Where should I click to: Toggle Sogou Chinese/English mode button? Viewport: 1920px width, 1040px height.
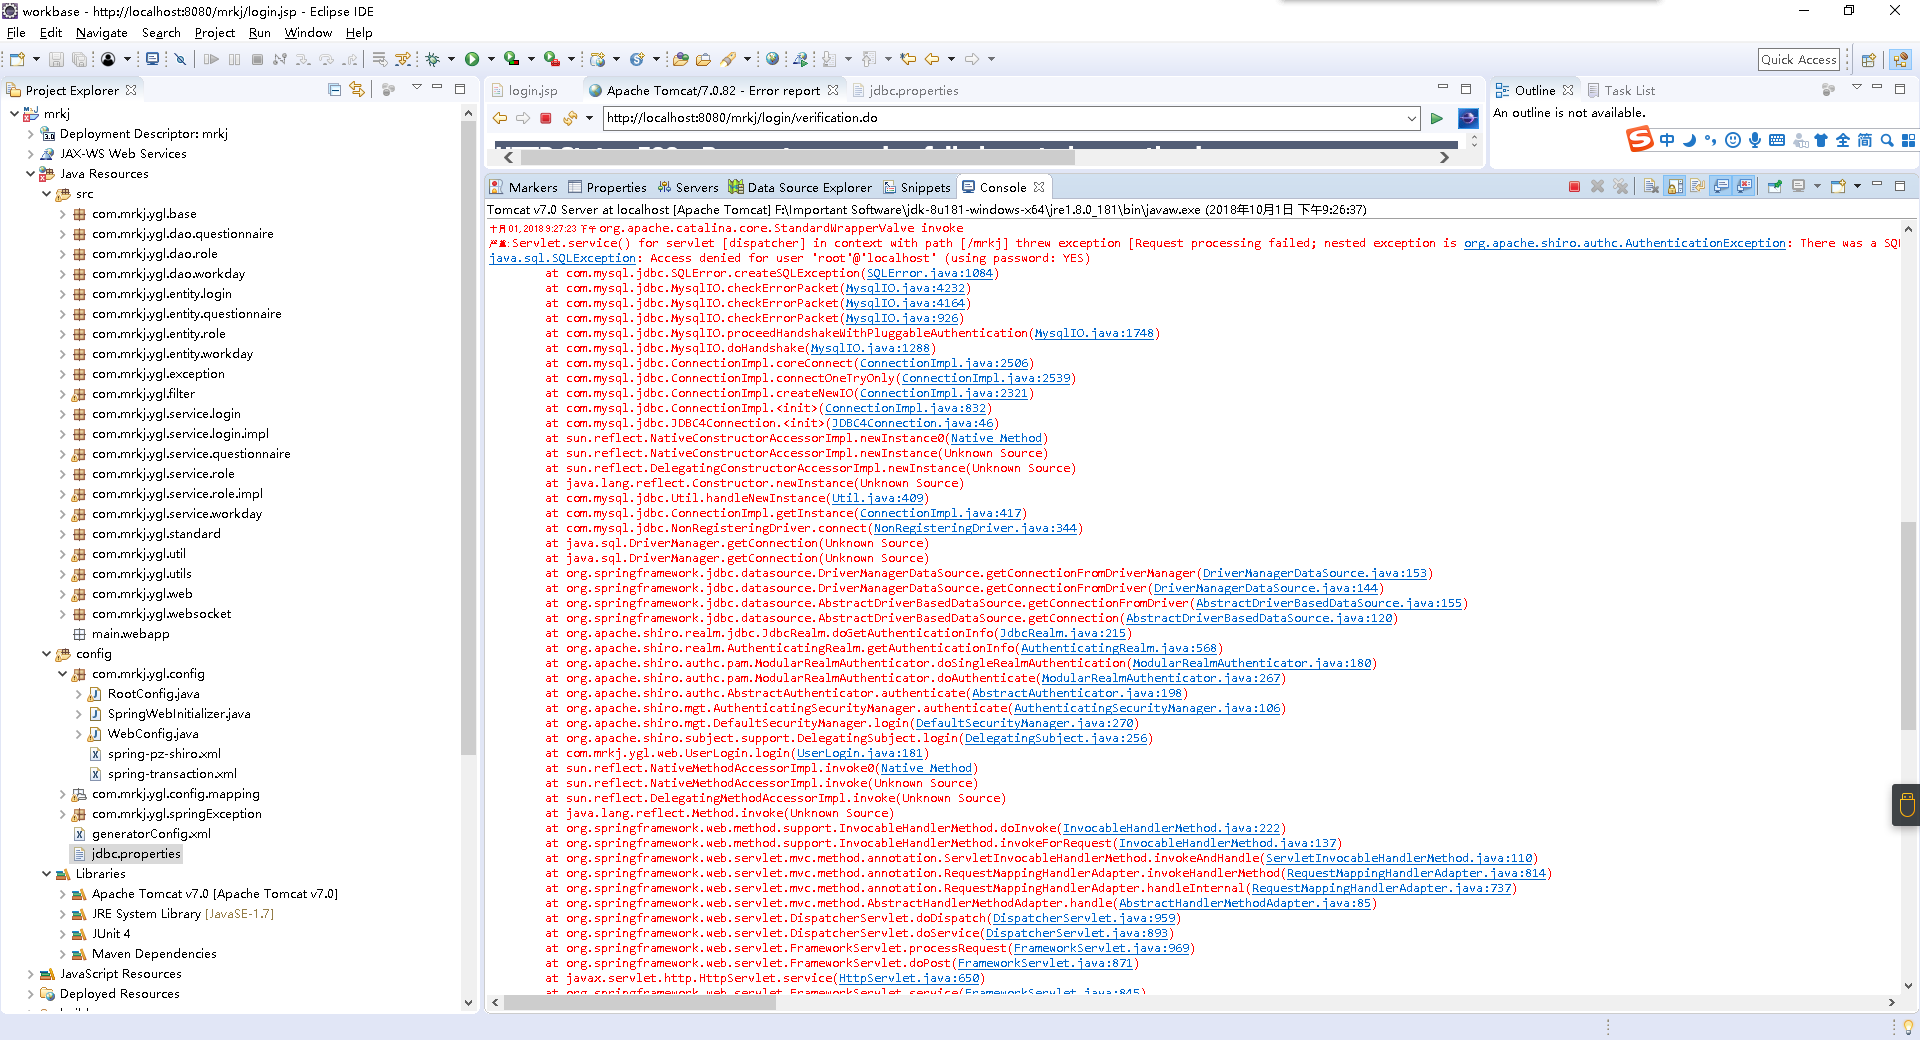coord(1667,140)
